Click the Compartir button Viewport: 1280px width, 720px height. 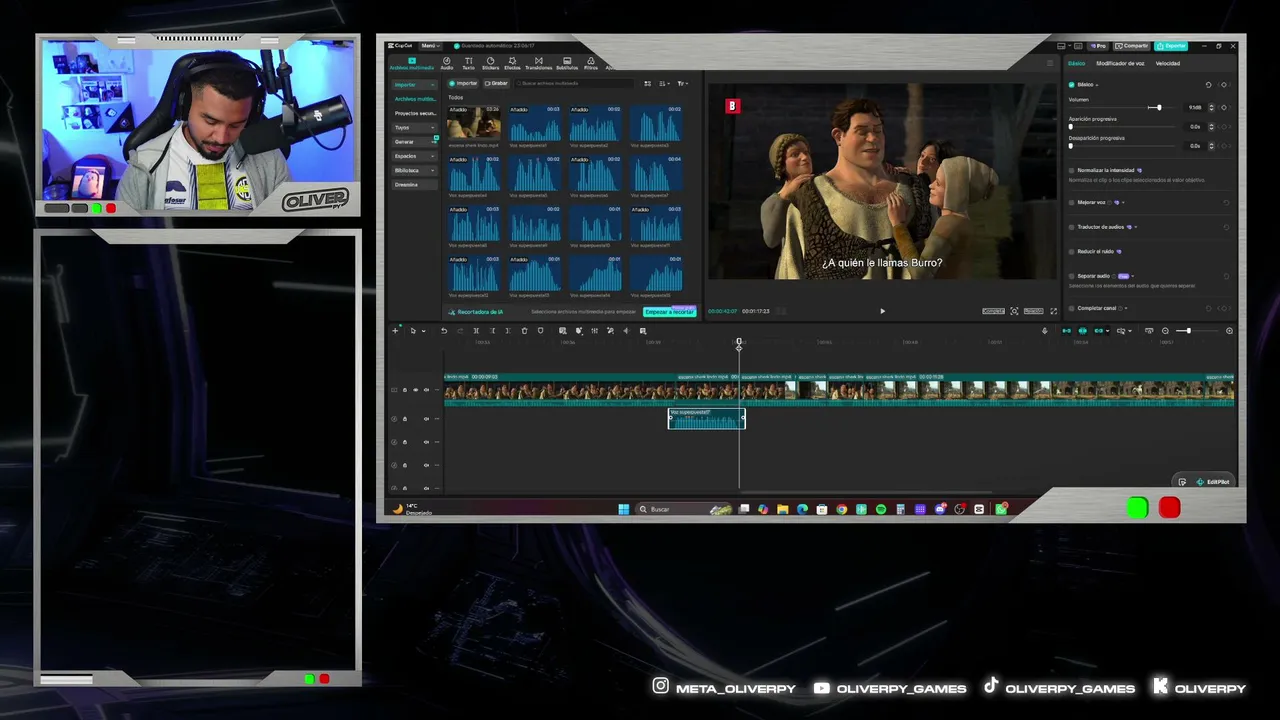point(1133,46)
